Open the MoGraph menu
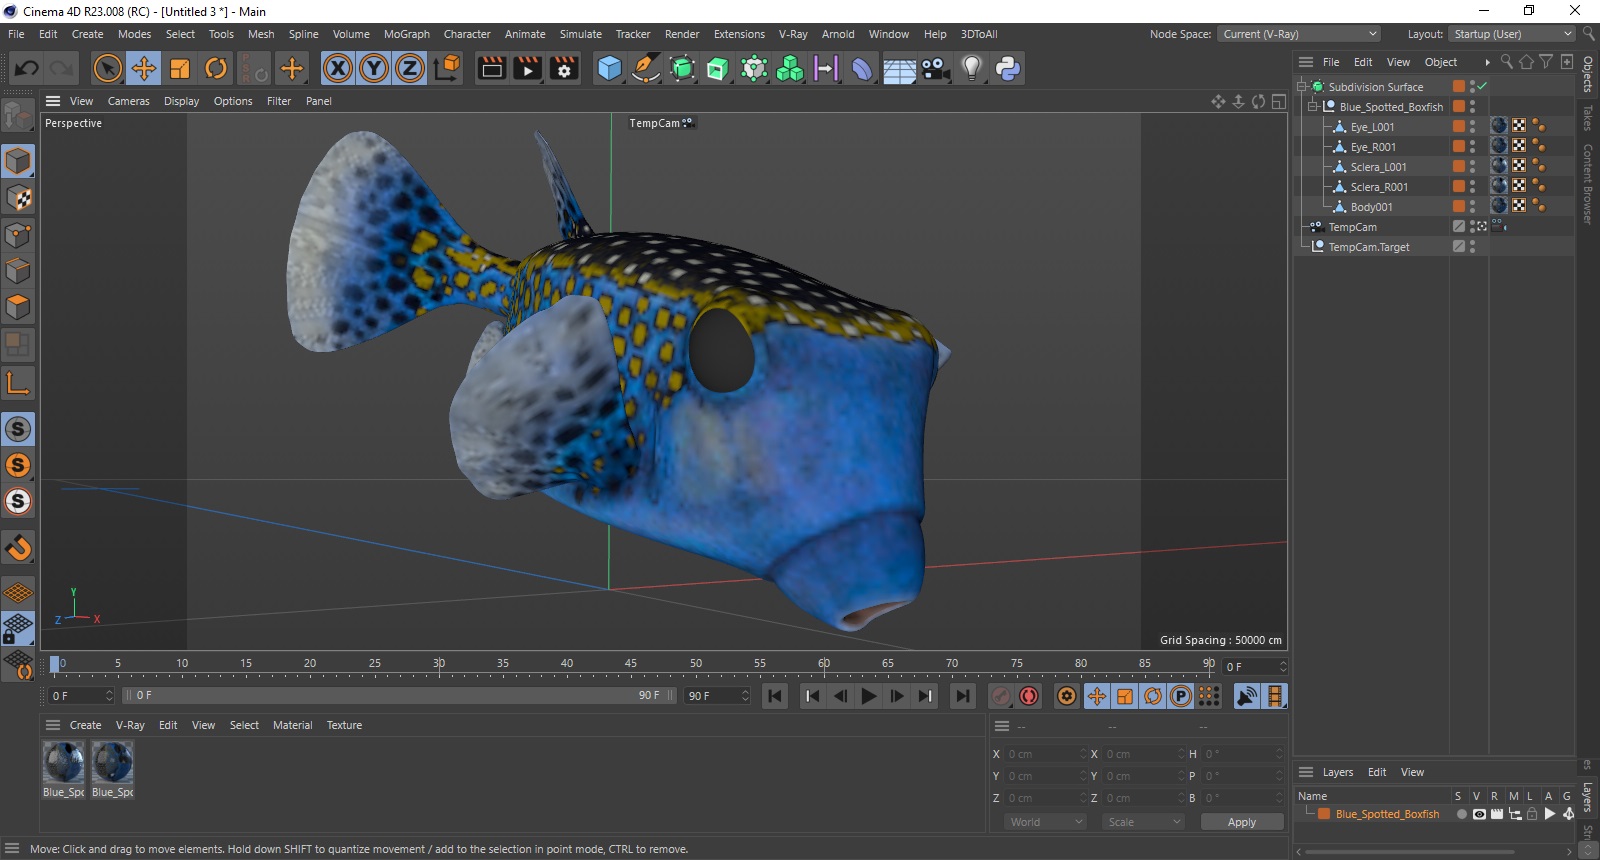 pyautogui.click(x=407, y=34)
